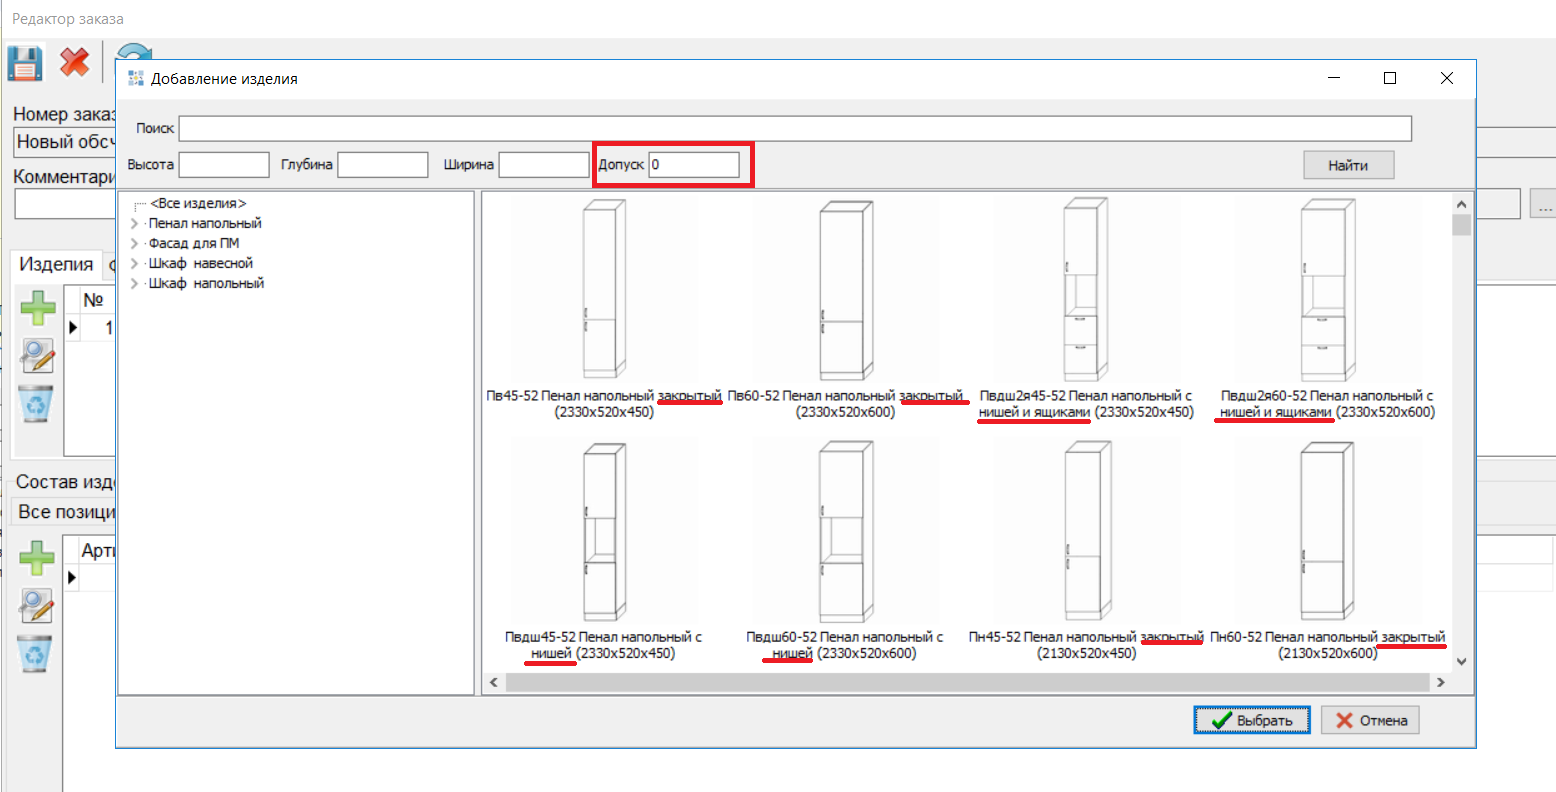Cancel dialog with the Отмена button
This screenshot has height=792, width=1556.
[x=1370, y=720]
